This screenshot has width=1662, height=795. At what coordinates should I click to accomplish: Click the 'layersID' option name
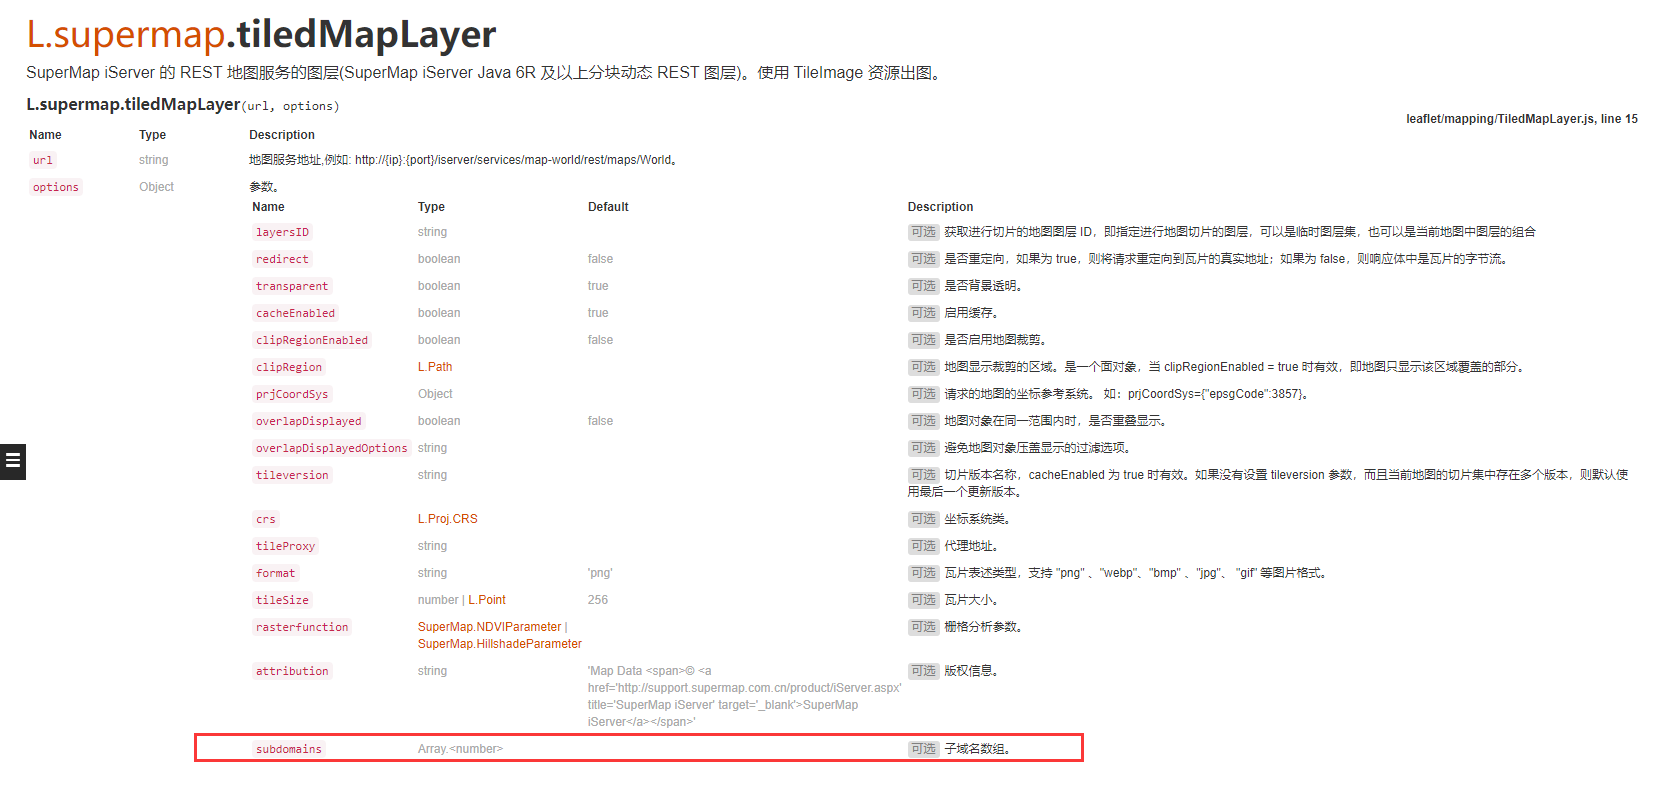[282, 232]
